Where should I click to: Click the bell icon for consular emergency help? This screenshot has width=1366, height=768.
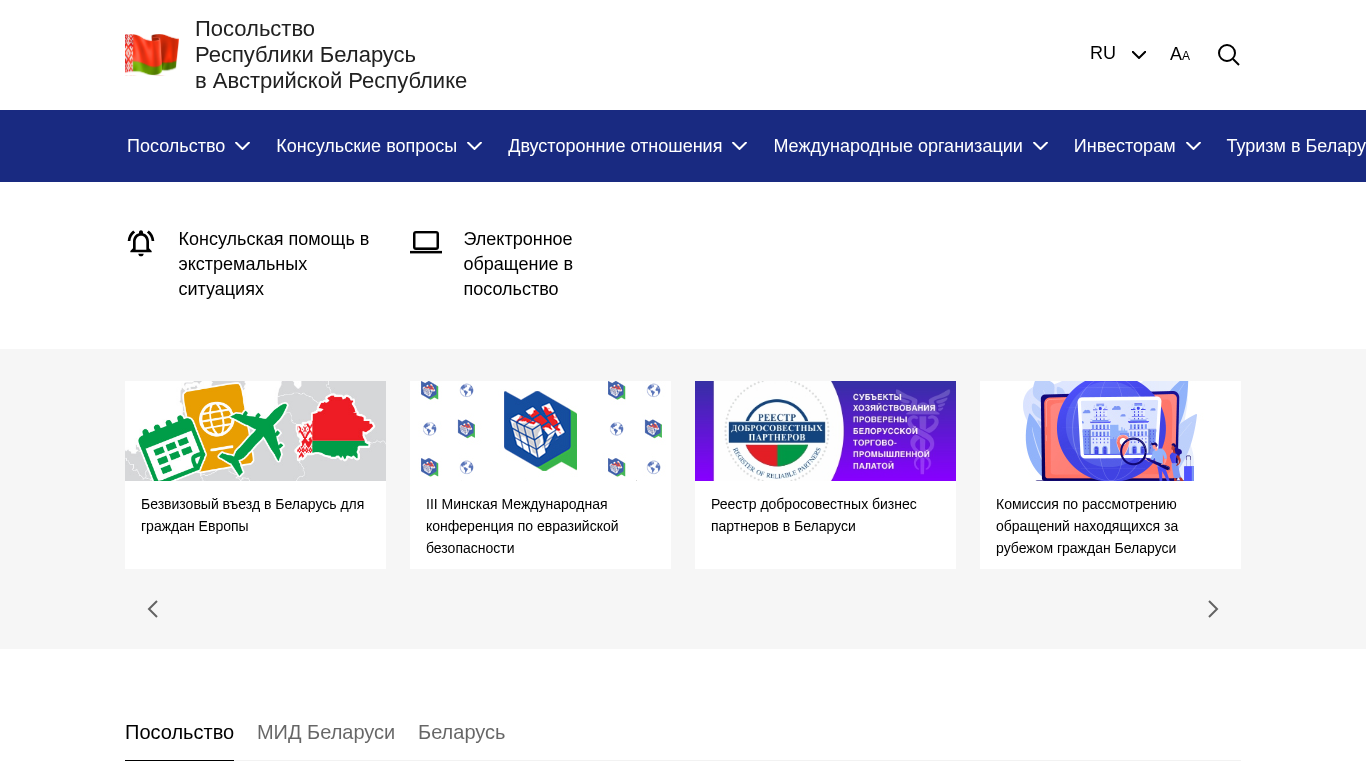[x=141, y=243]
